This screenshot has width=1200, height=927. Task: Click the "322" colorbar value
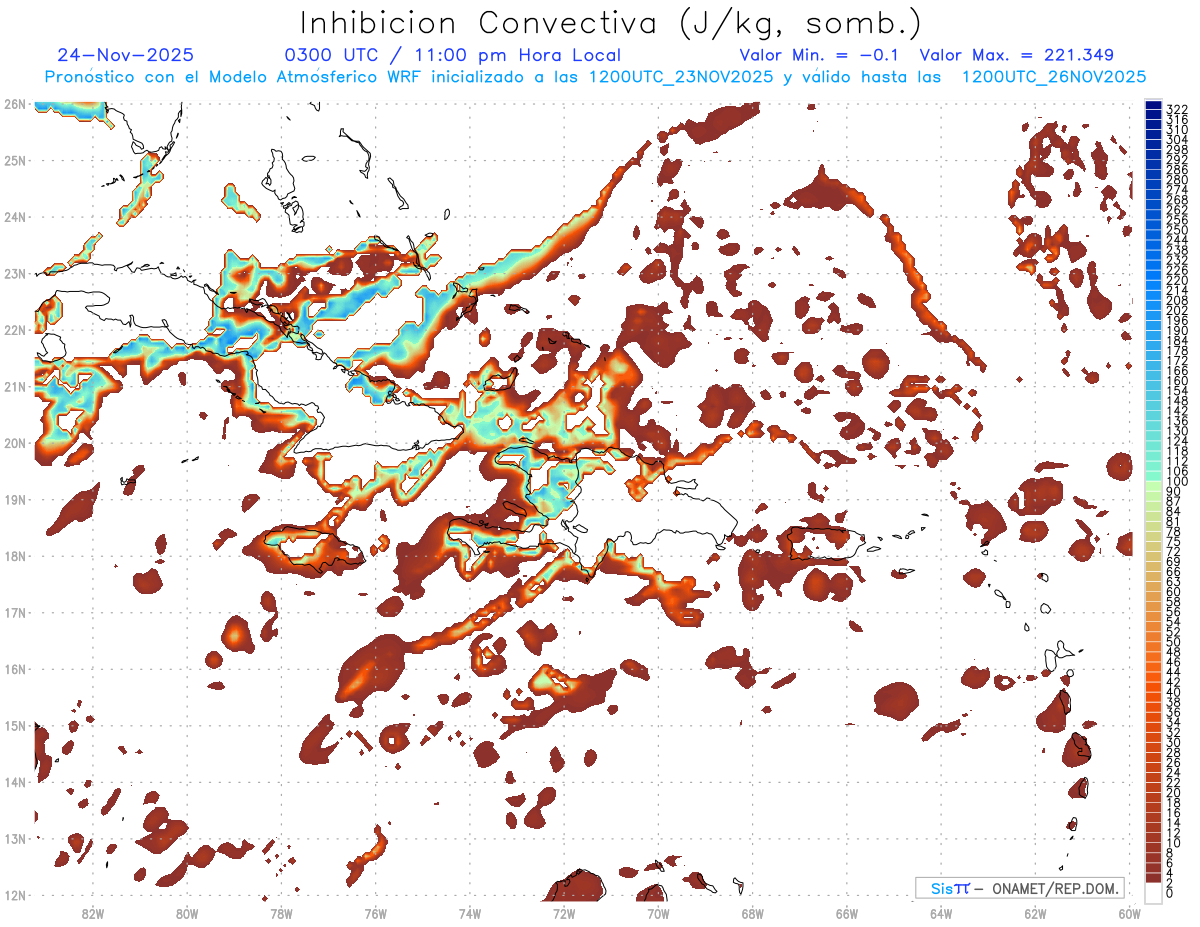tap(1177, 109)
